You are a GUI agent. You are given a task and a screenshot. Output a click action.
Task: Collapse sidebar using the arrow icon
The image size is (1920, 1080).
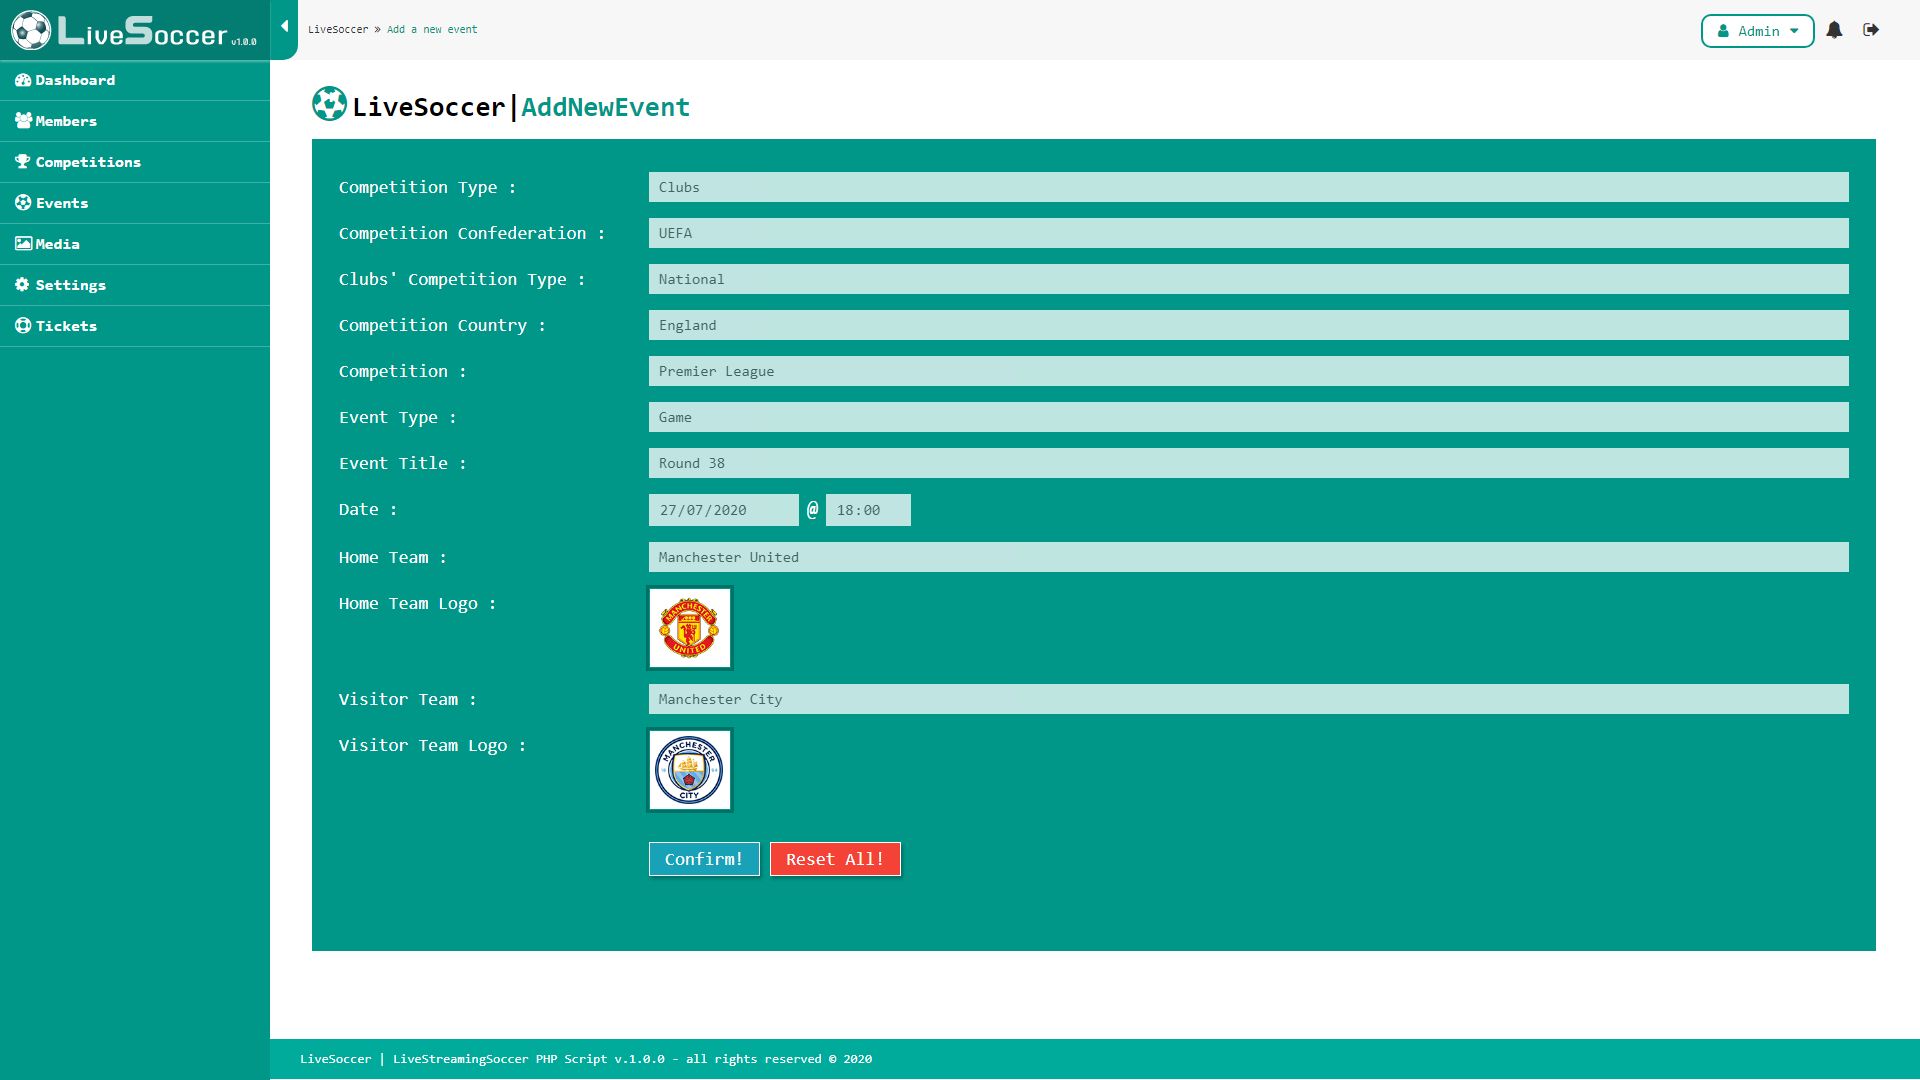284,27
